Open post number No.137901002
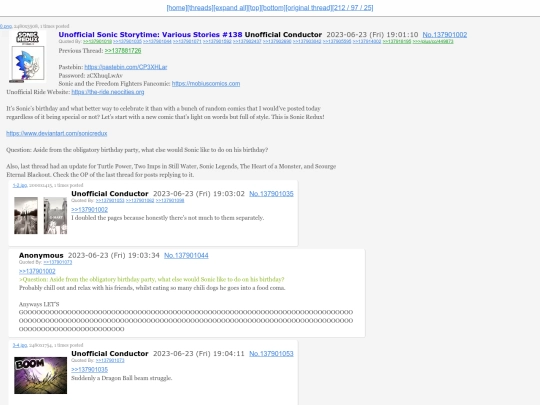The image size is (540, 405). [x=445, y=35]
